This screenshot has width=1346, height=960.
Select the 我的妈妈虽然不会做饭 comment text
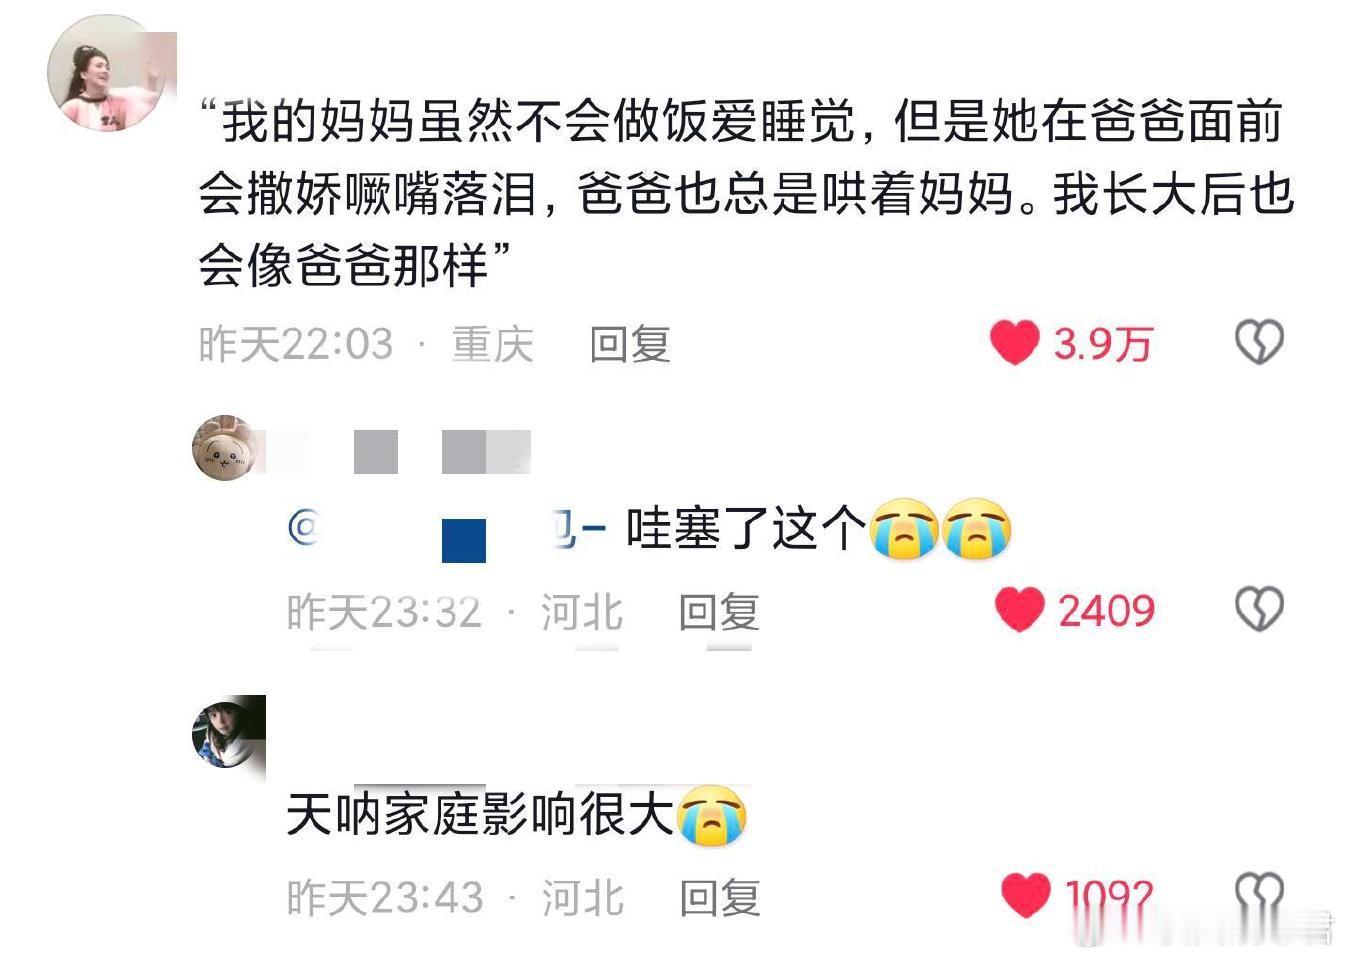tap(745, 193)
